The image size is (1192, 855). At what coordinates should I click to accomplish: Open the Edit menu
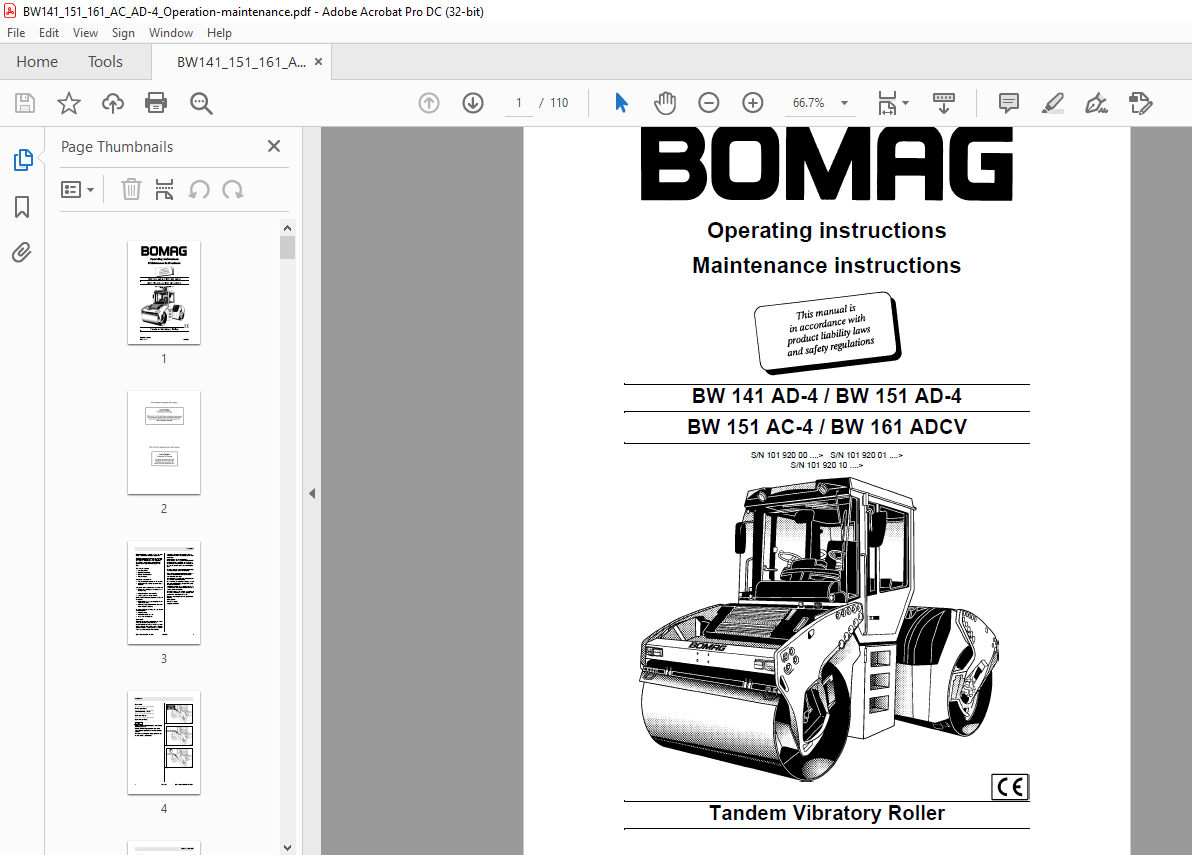point(49,33)
